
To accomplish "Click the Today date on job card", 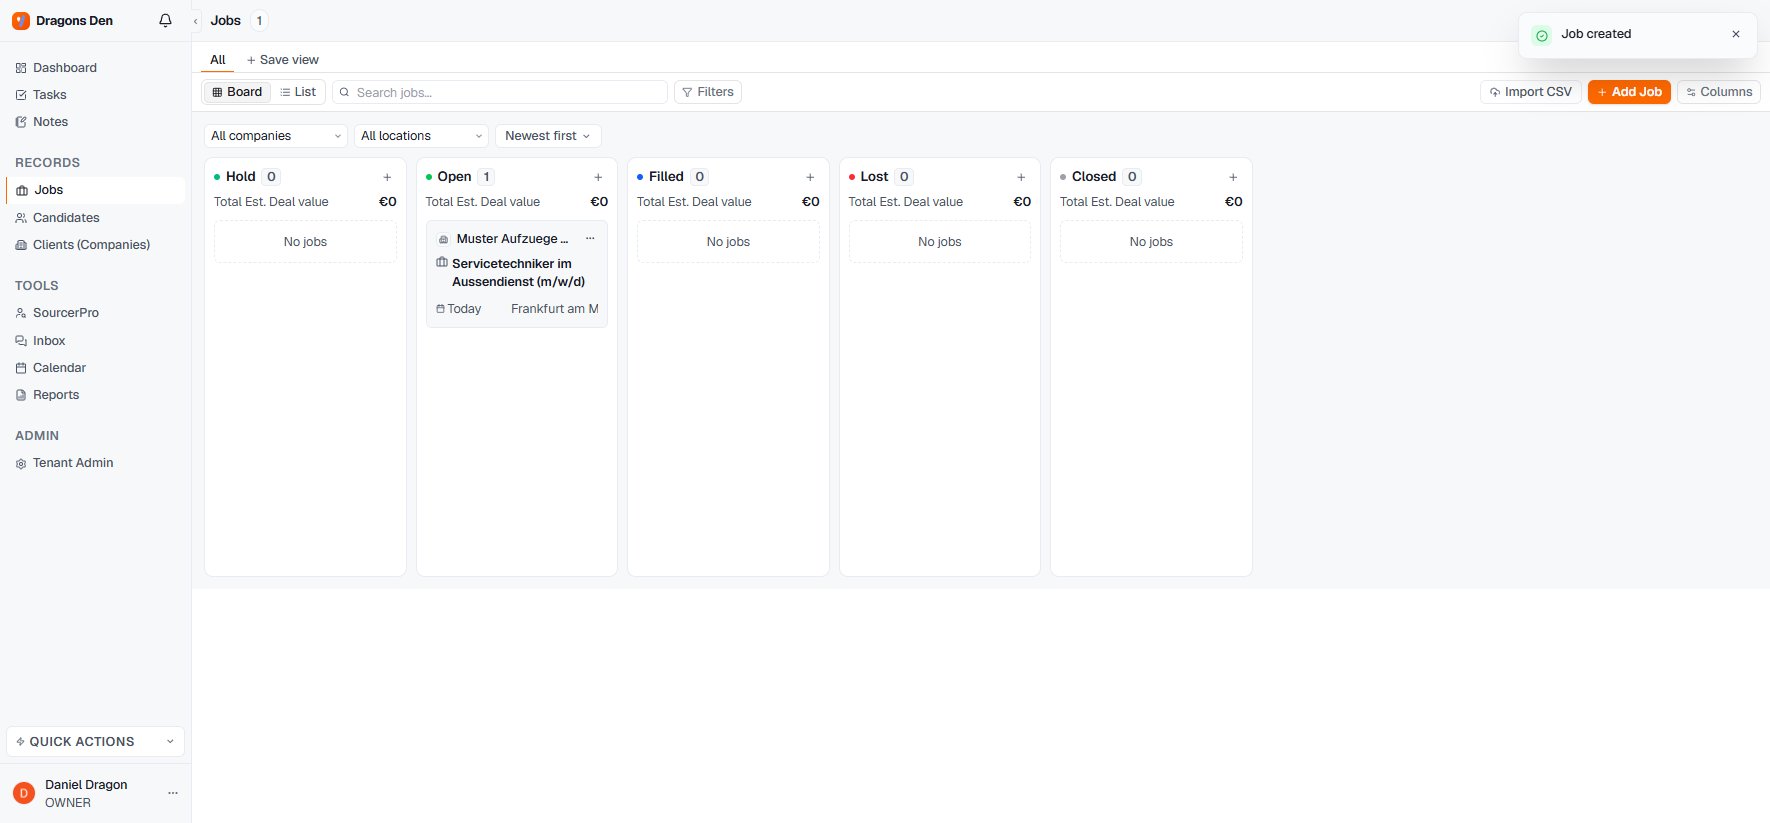I will click(464, 309).
